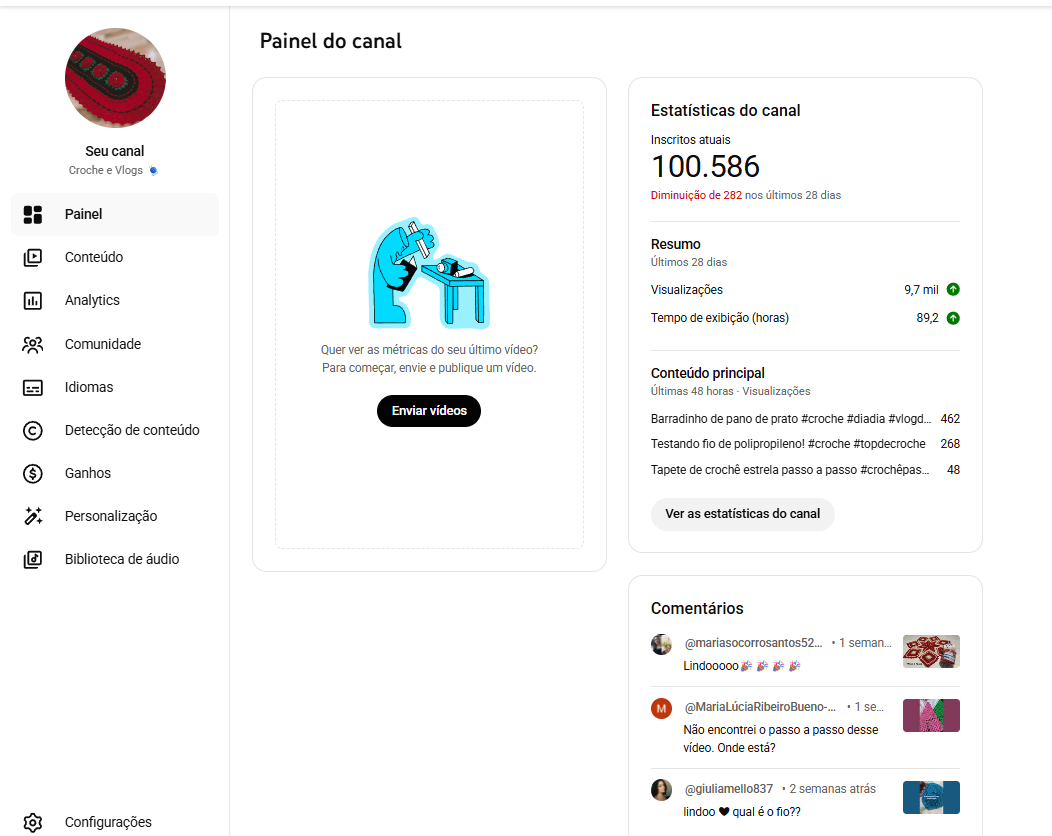Open Comunidade people icon
This screenshot has height=836, width=1052.
(33, 344)
